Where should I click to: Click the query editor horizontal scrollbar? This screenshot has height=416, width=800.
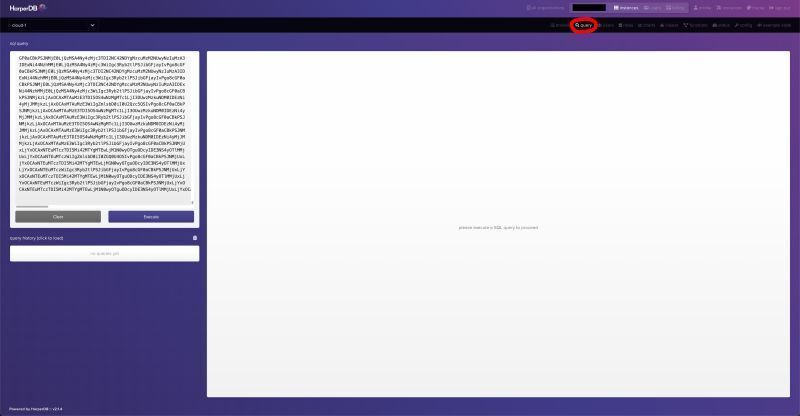(x=32, y=207)
